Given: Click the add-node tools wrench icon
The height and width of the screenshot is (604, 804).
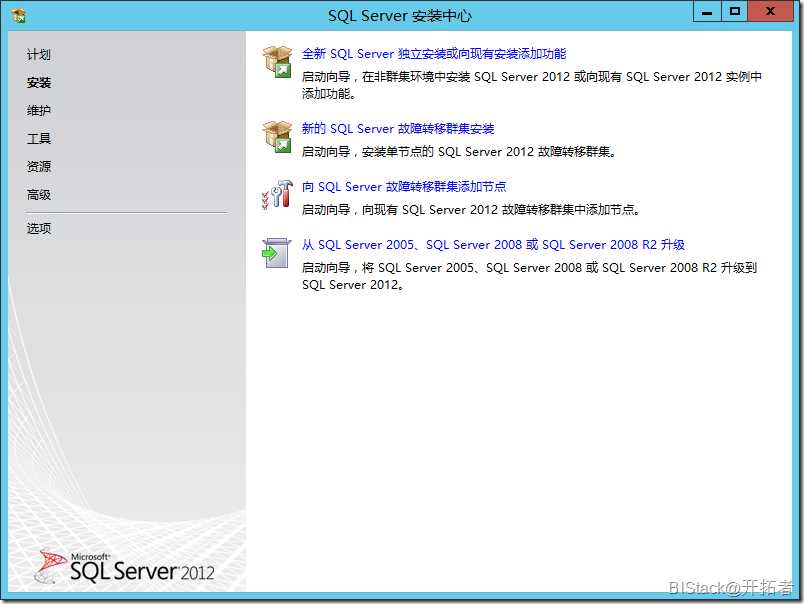Looking at the screenshot, I should pyautogui.click(x=277, y=194).
